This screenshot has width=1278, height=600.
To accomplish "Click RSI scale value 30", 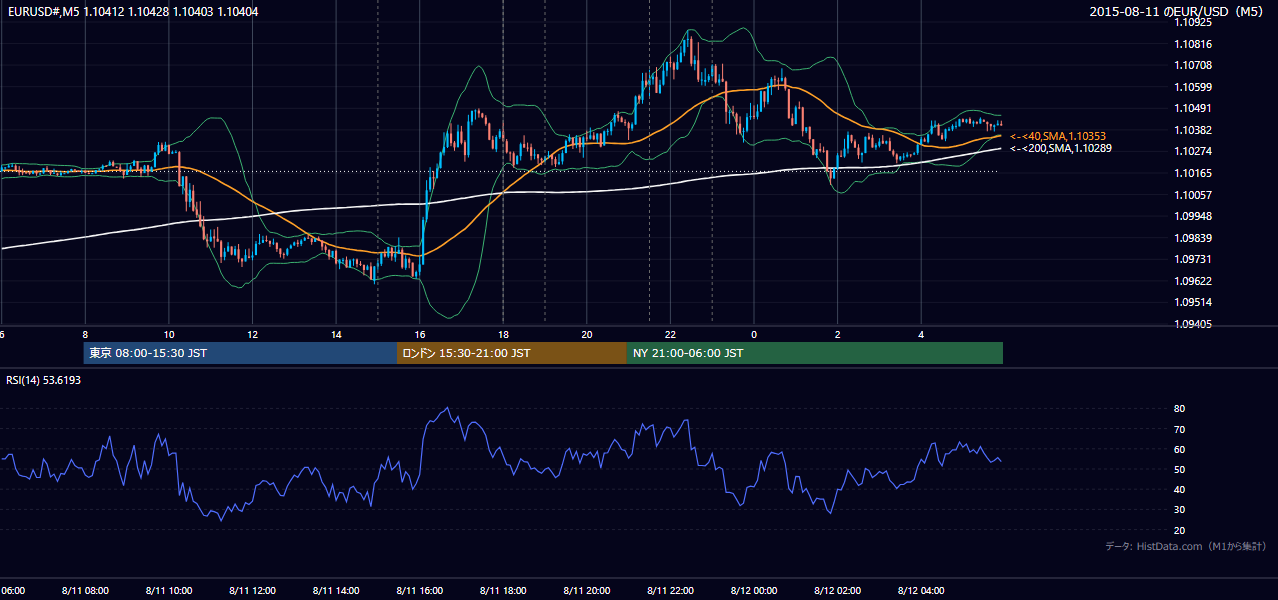I will (1179, 510).
